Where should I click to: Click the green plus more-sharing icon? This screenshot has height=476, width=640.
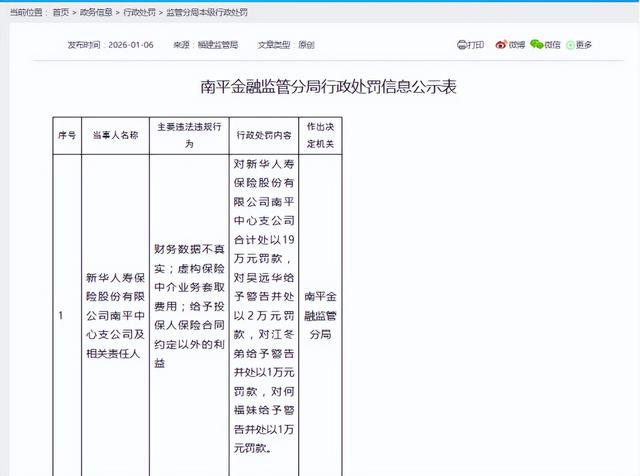[x=570, y=45]
